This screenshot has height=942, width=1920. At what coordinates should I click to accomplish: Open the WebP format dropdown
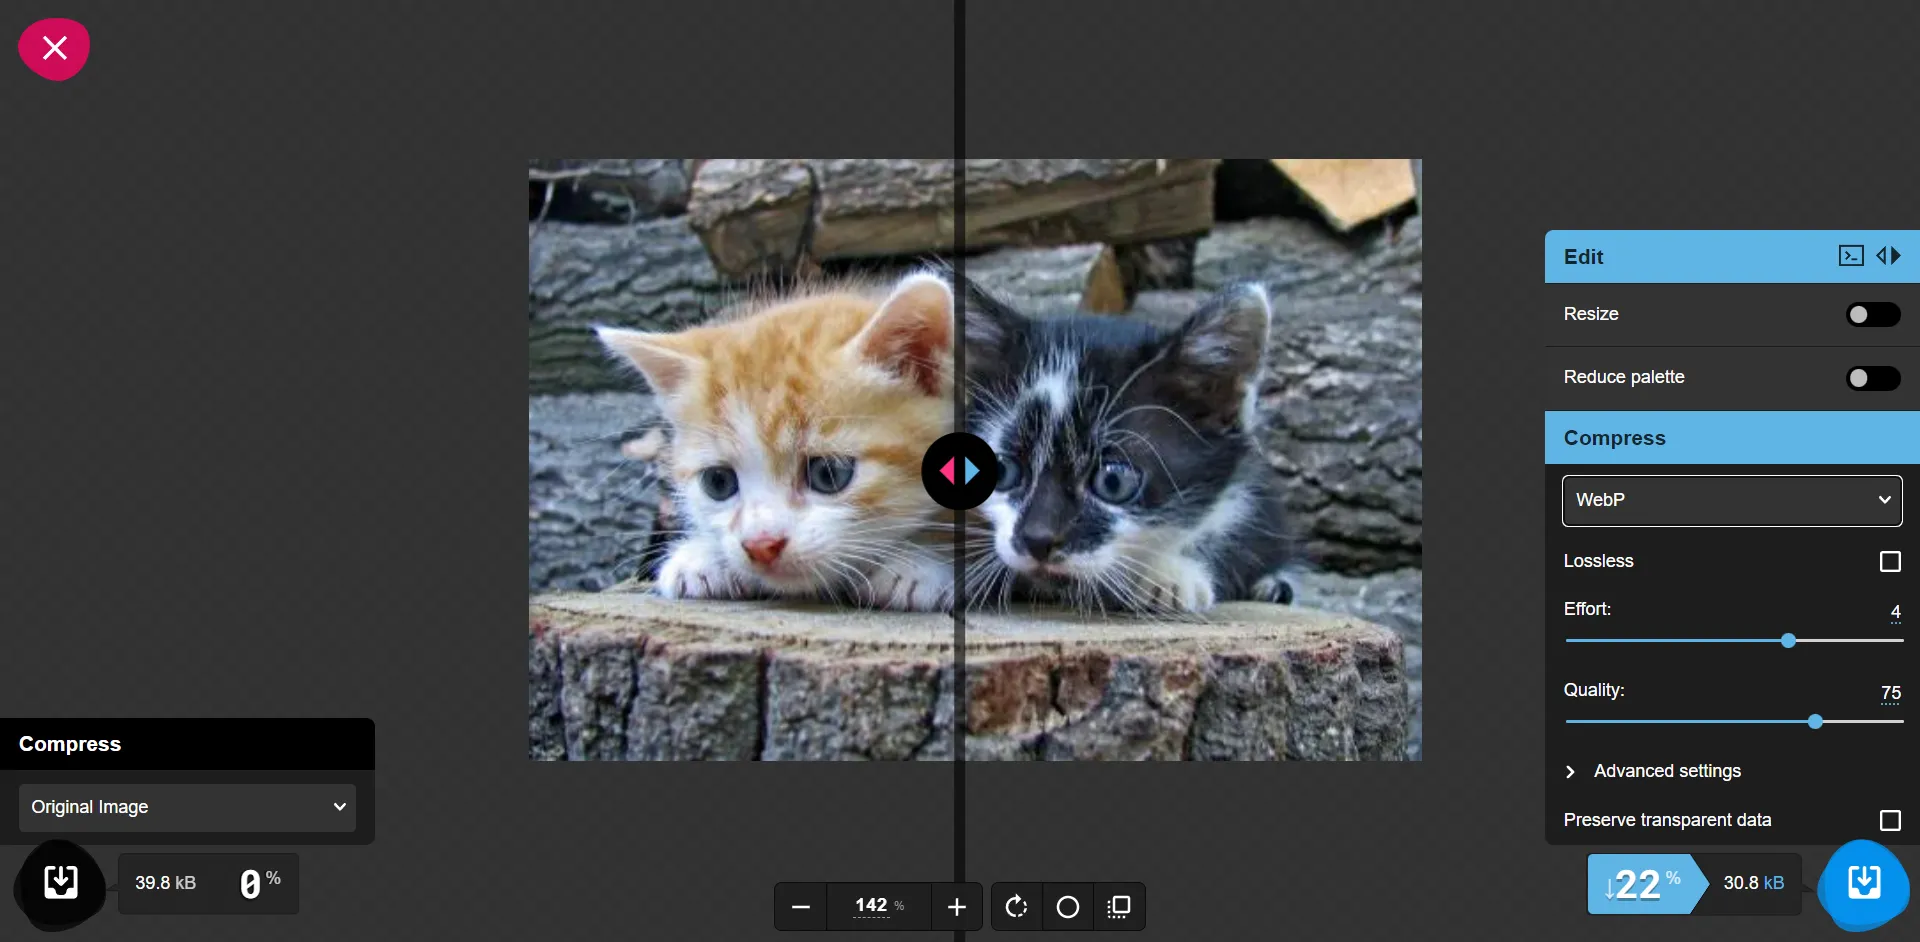coord(1732,500)
